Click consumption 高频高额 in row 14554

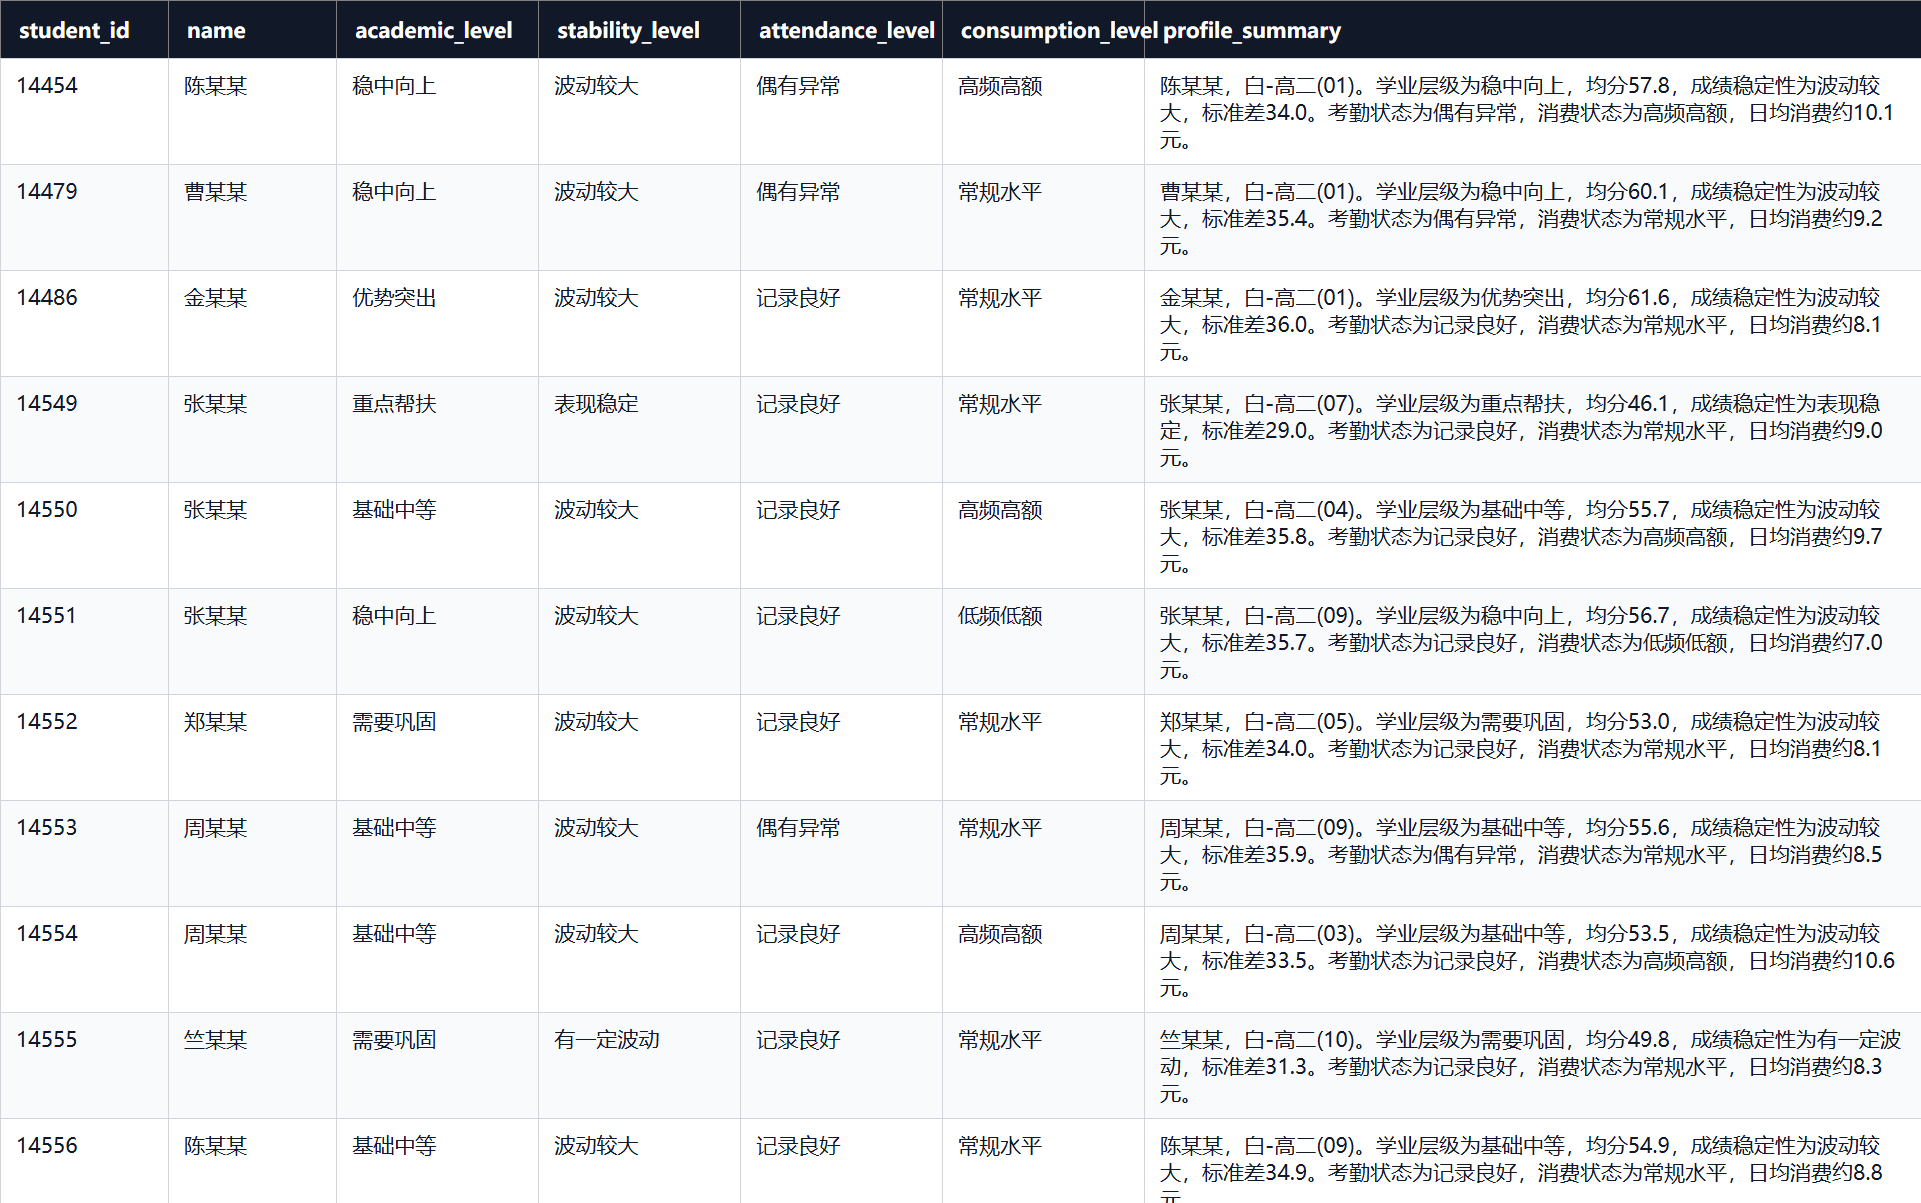coord(1000,934)
